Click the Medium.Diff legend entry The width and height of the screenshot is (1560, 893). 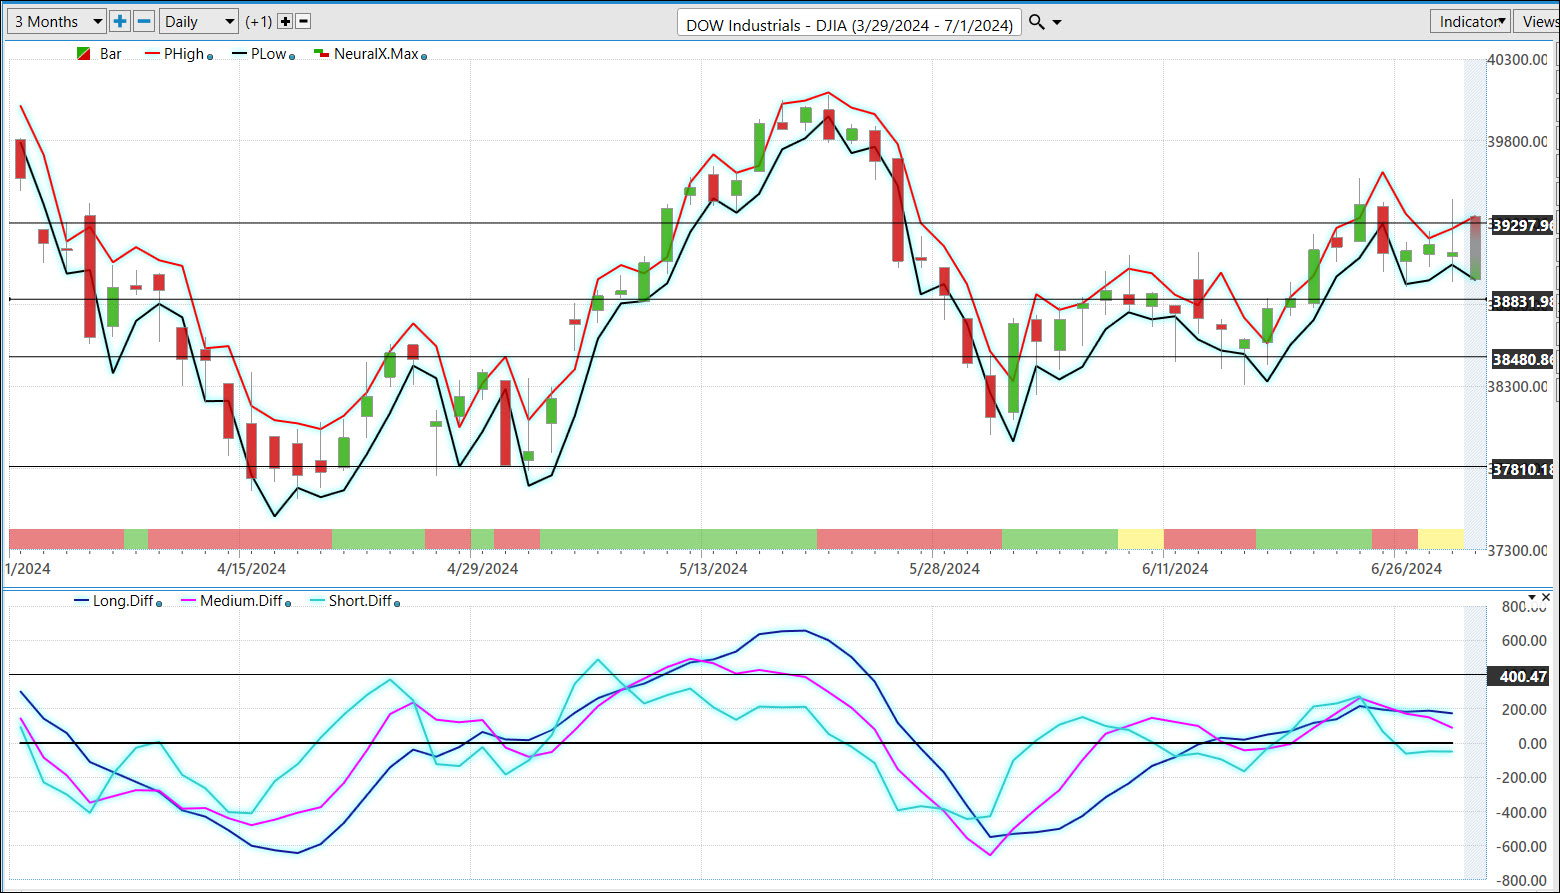232,601
